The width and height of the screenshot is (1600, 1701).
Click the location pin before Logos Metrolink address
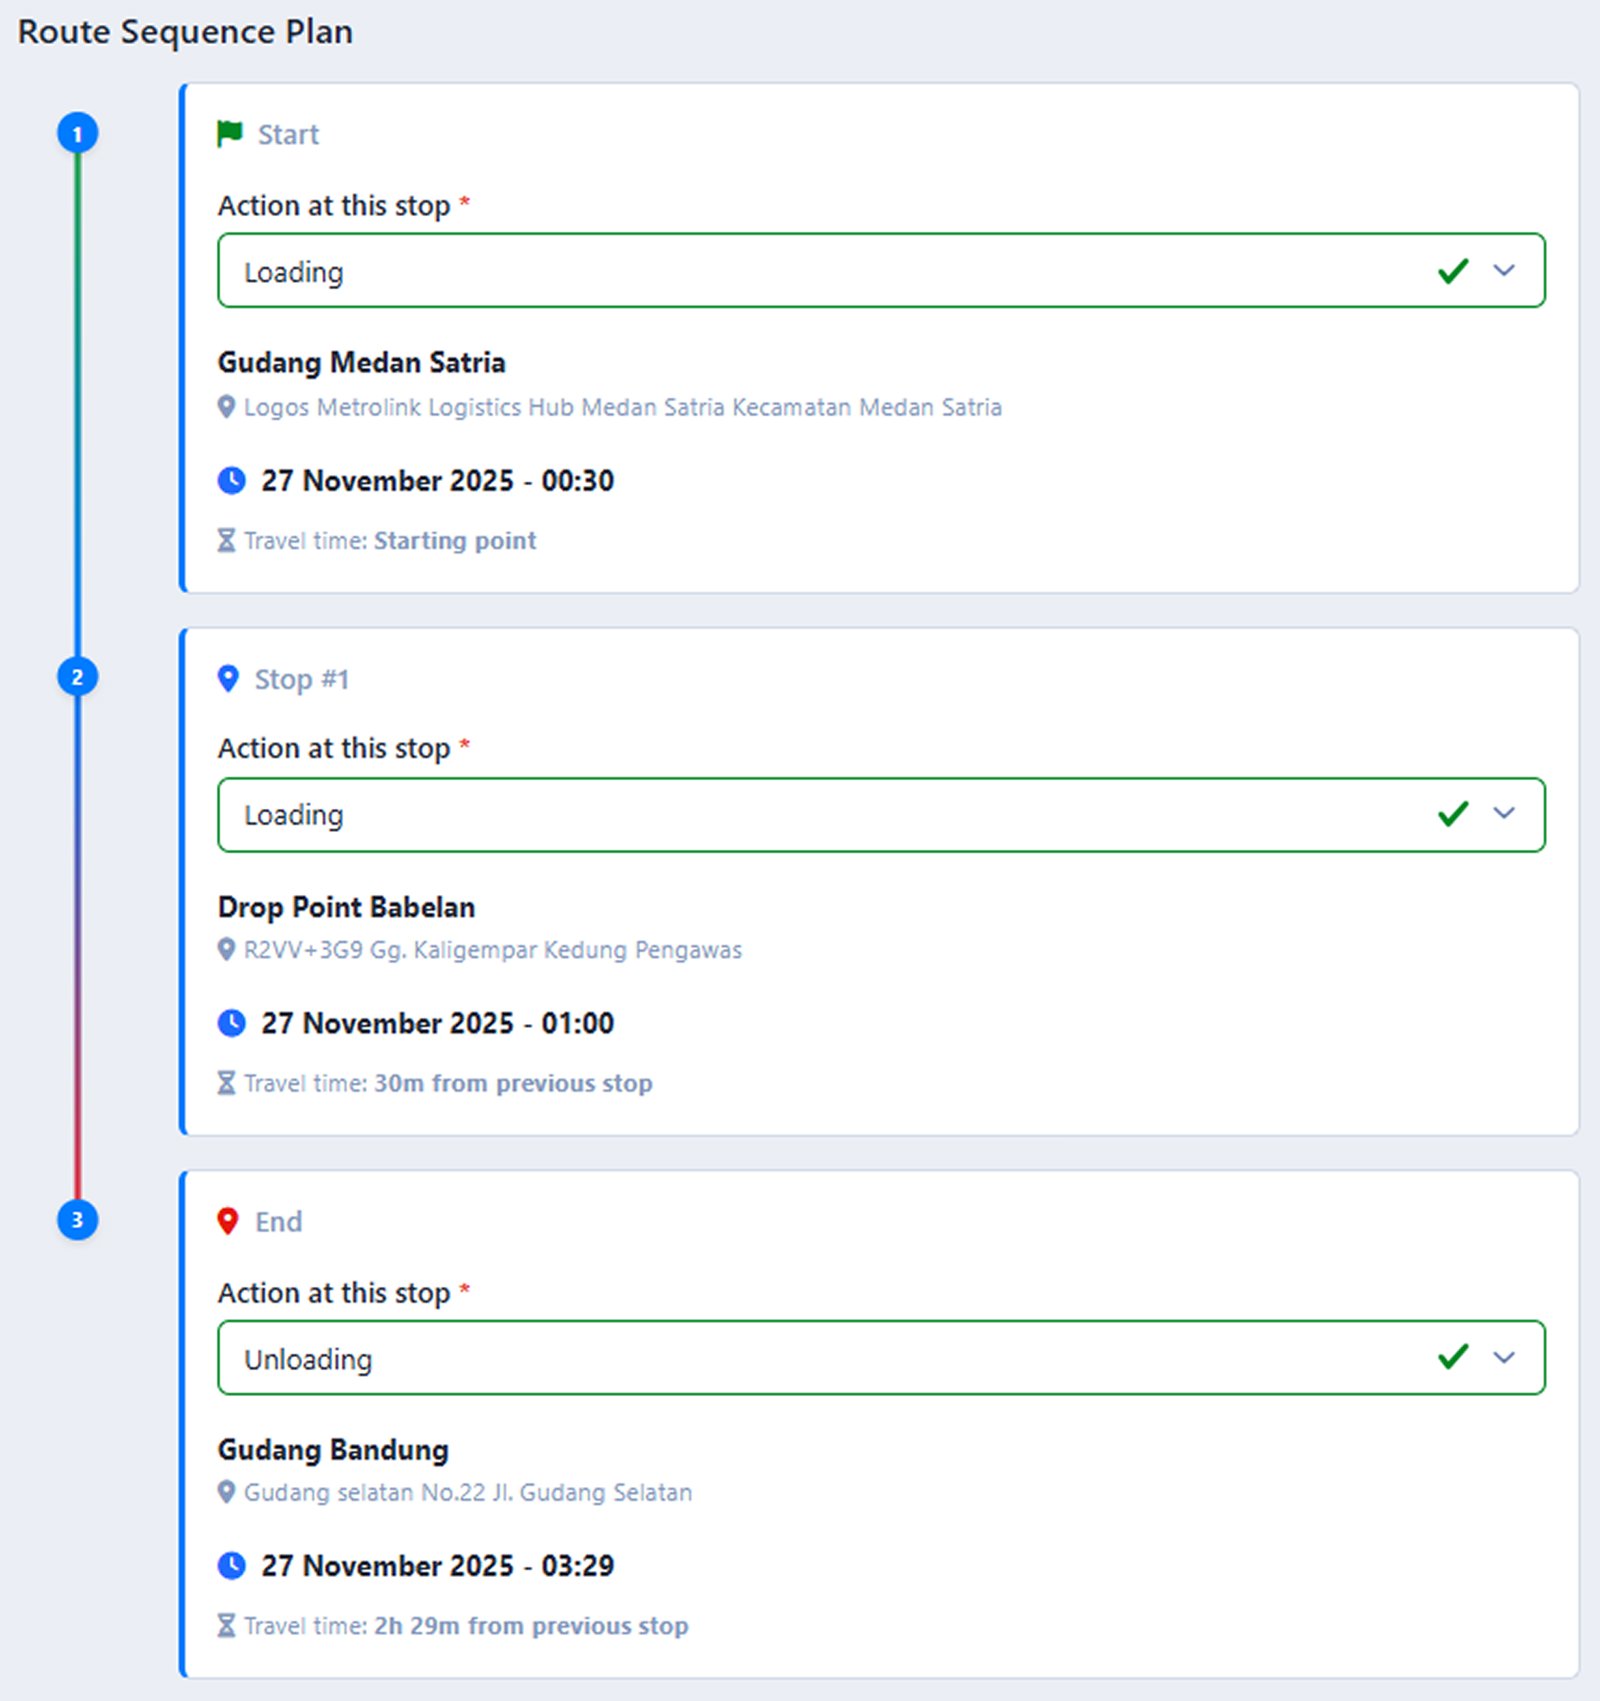click(227, 407)
